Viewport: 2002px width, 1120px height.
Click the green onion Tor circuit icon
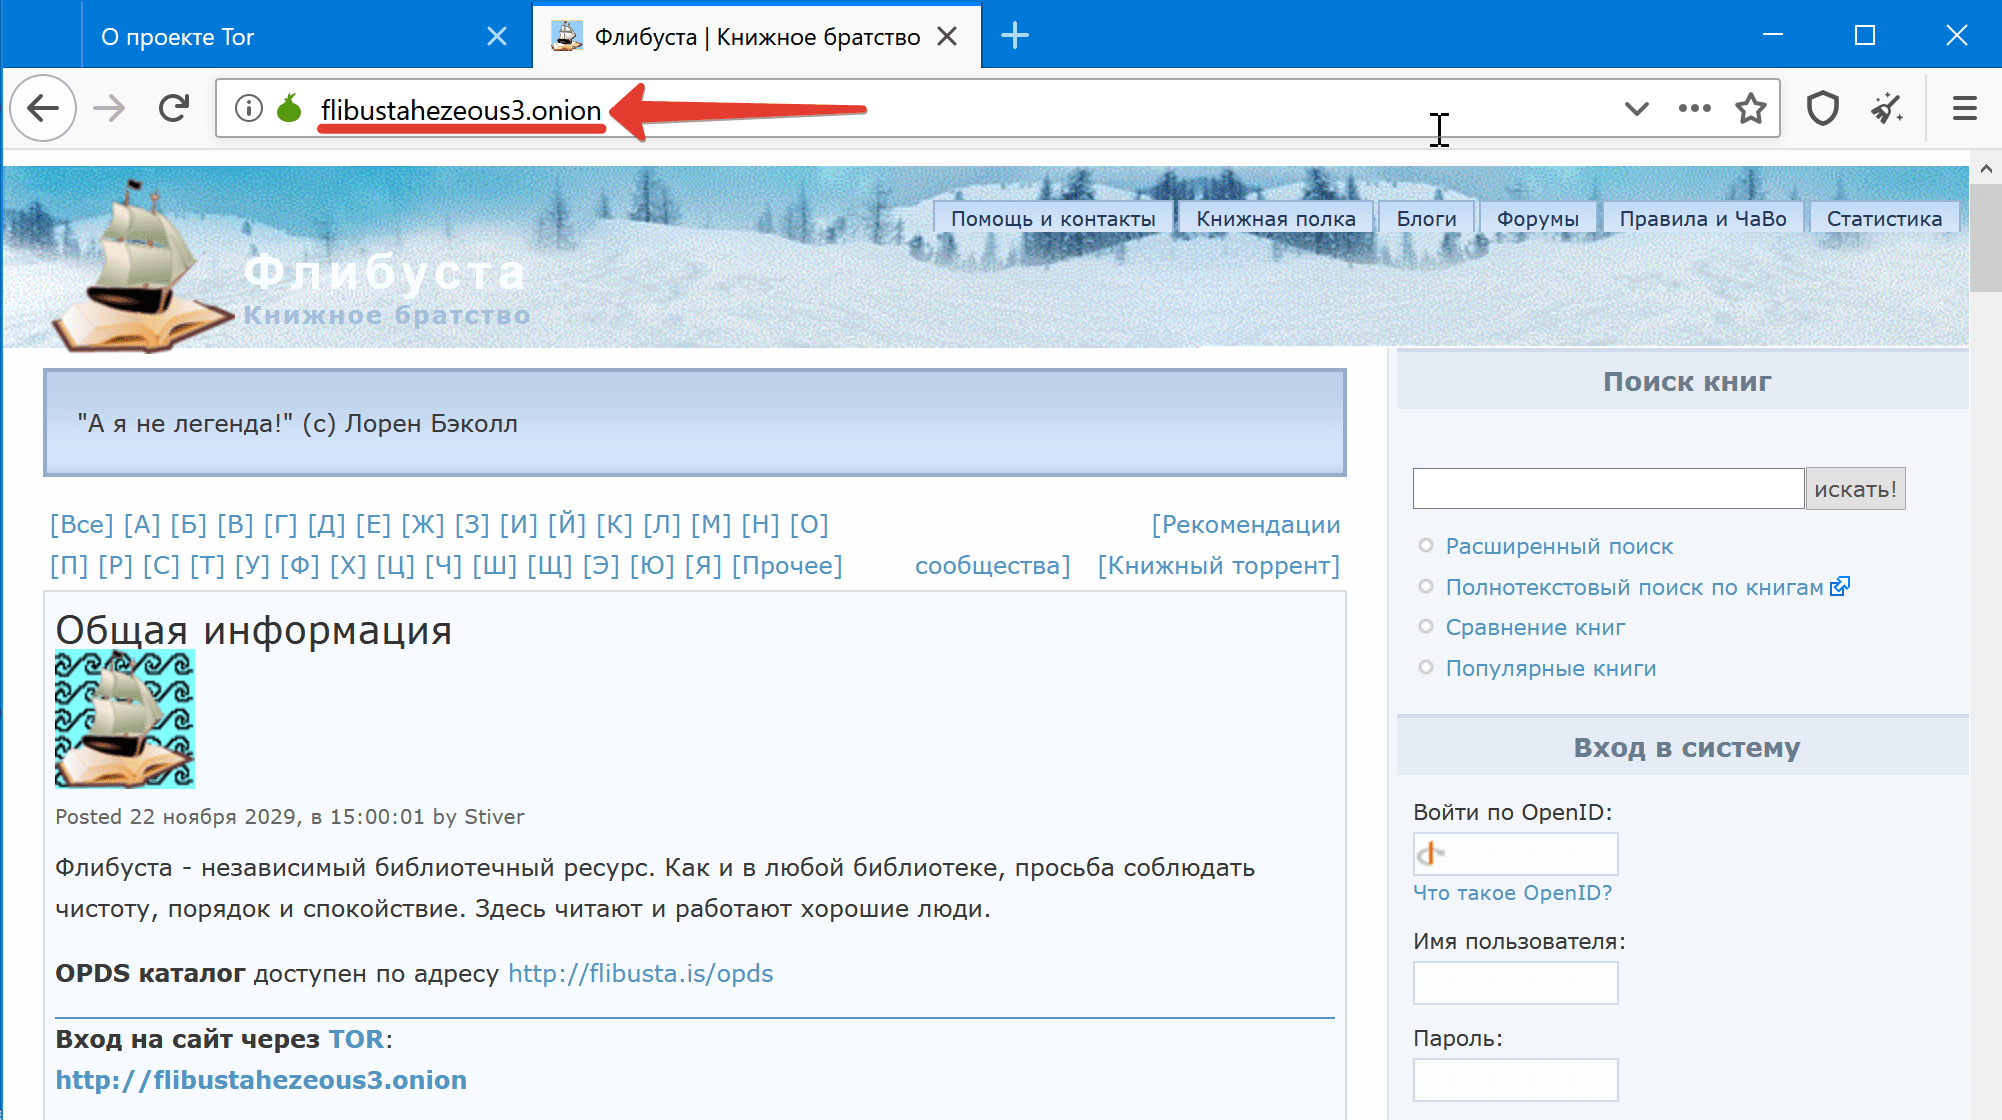pyautogui.click(x=289, y=108)
